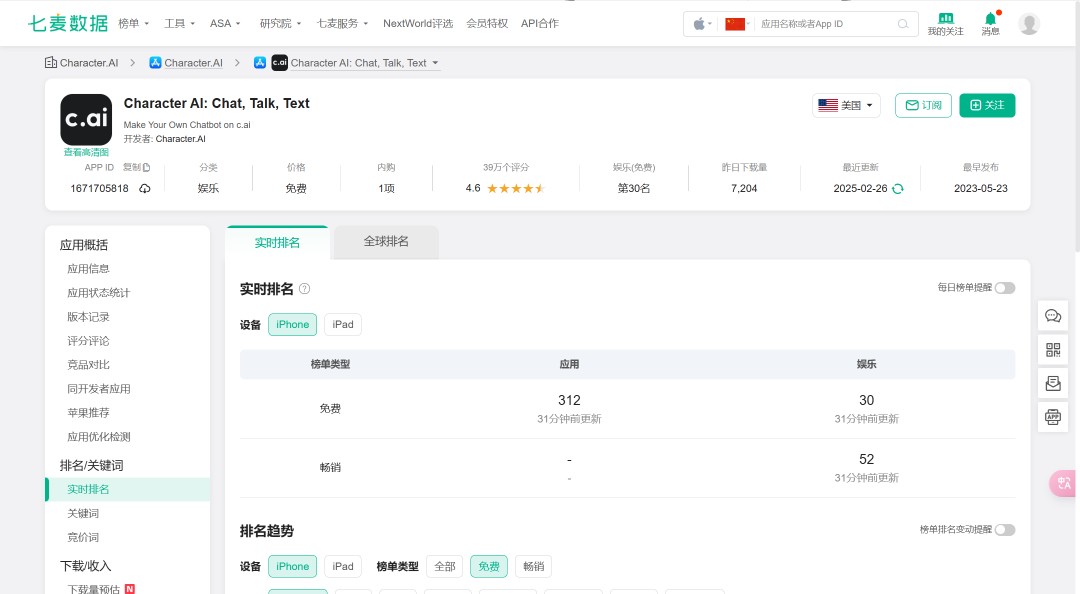Click the 七麦数据 logo

point(68,23)
